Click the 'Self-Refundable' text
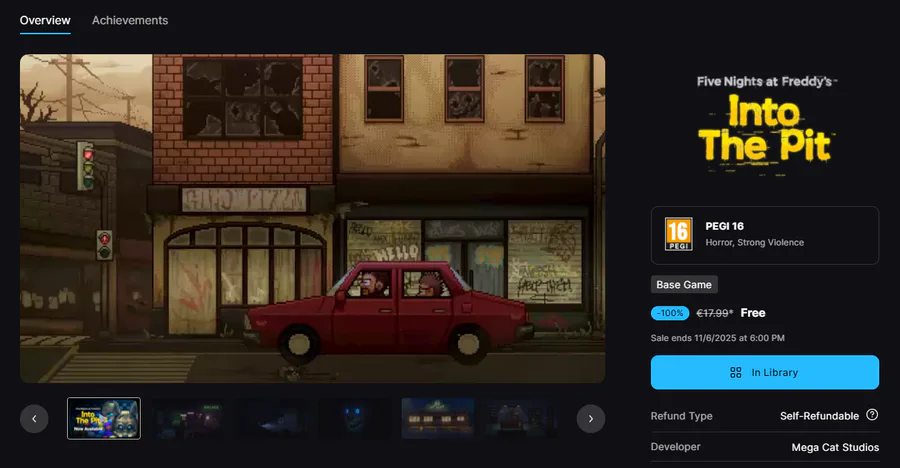 tap(819, 416)
